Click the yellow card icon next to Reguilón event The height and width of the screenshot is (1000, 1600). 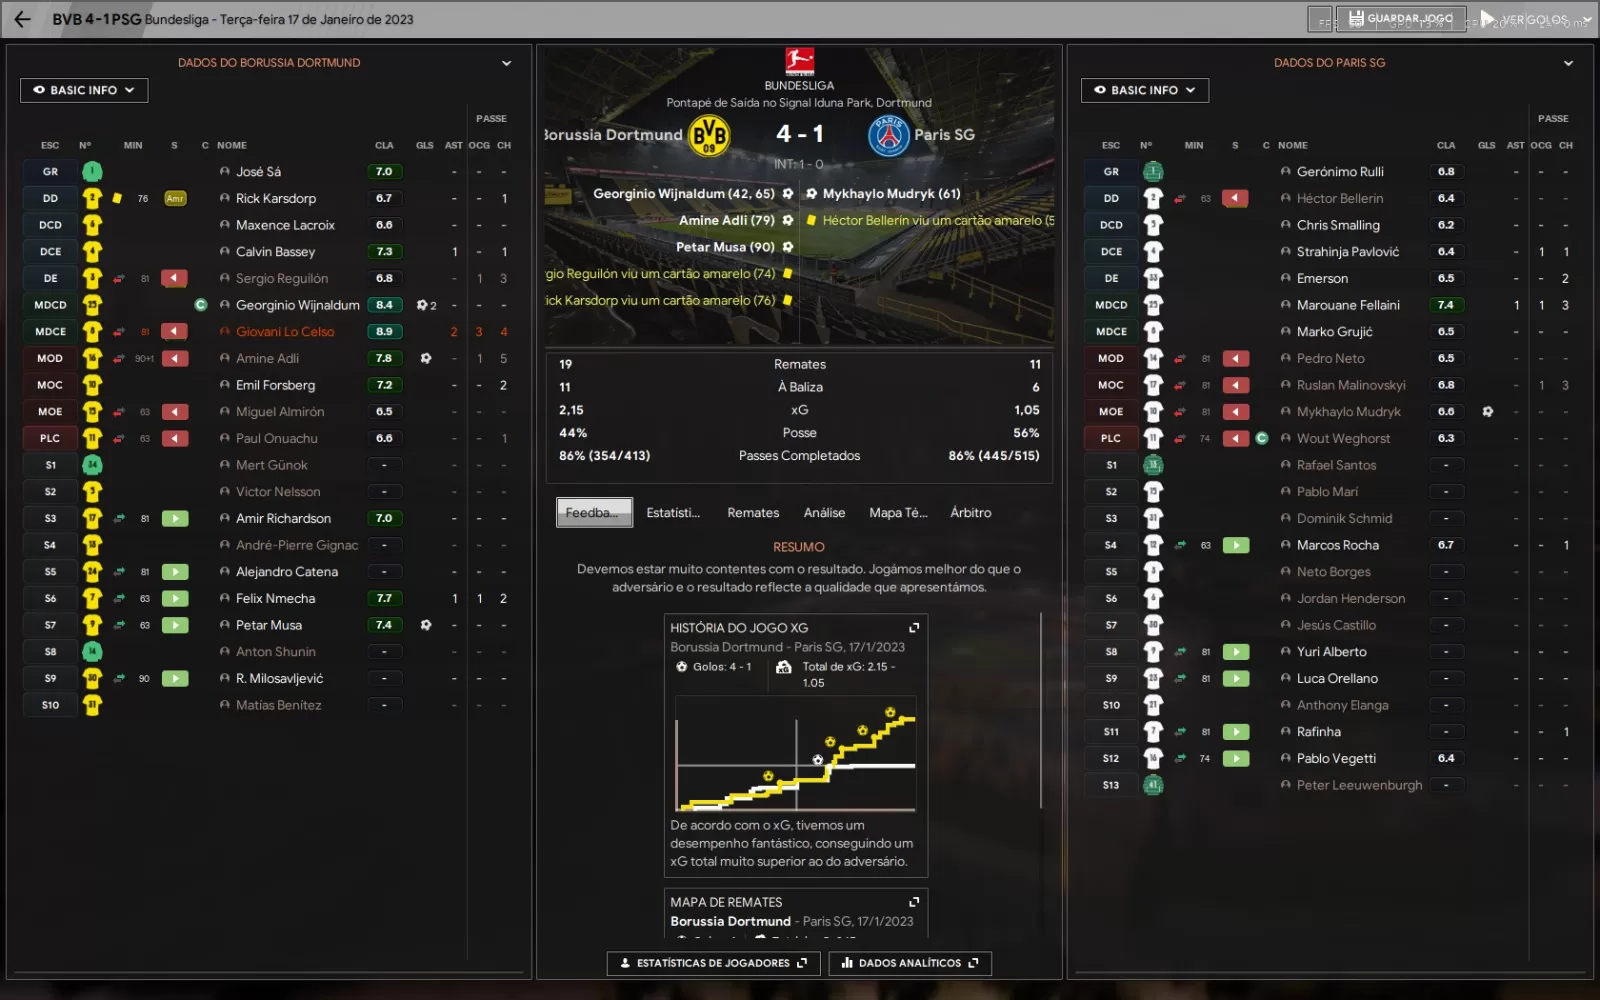tap(788, 273)
